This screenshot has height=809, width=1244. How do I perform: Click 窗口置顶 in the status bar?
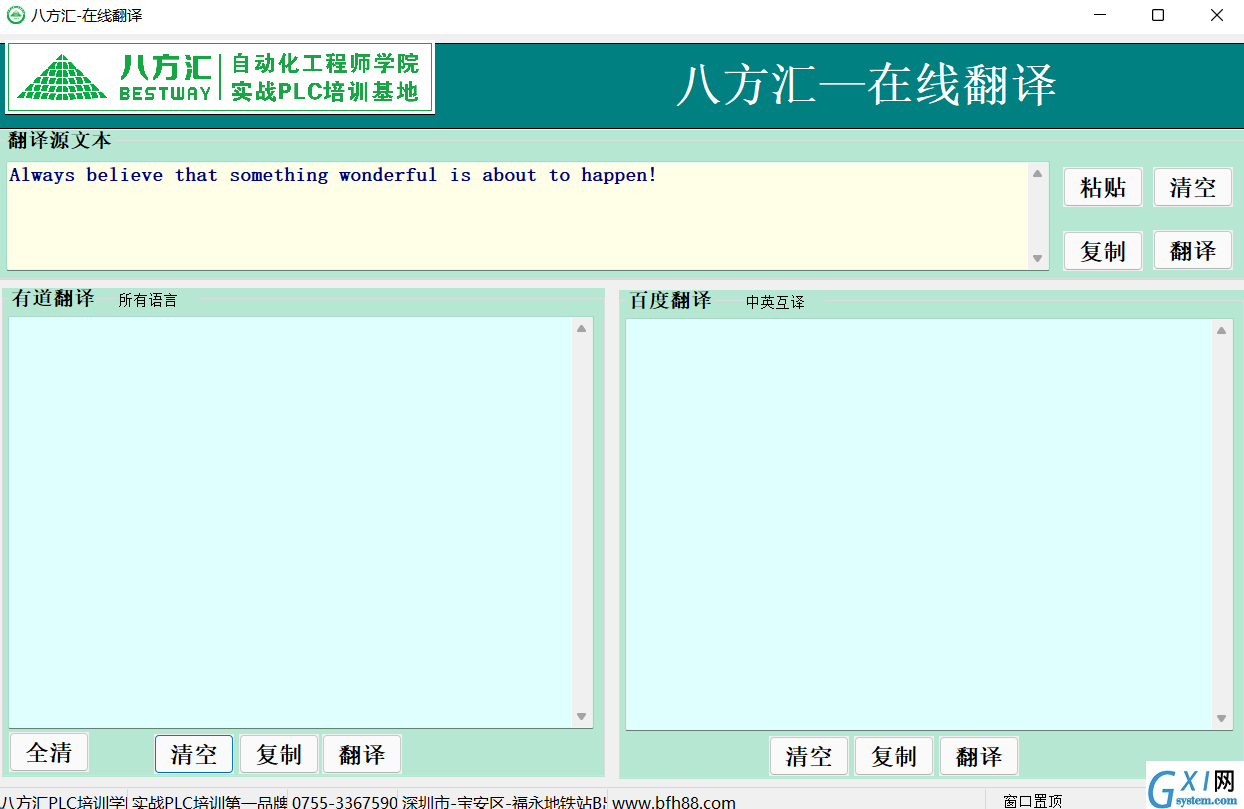pos(1032,801)
